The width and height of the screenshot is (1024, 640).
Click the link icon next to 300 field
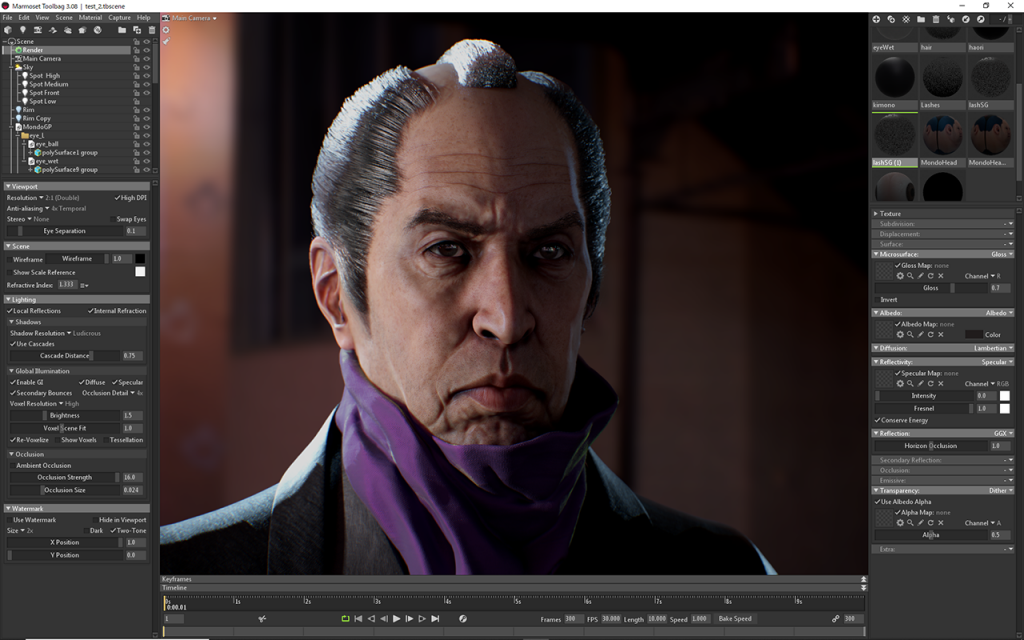[835, 618]
